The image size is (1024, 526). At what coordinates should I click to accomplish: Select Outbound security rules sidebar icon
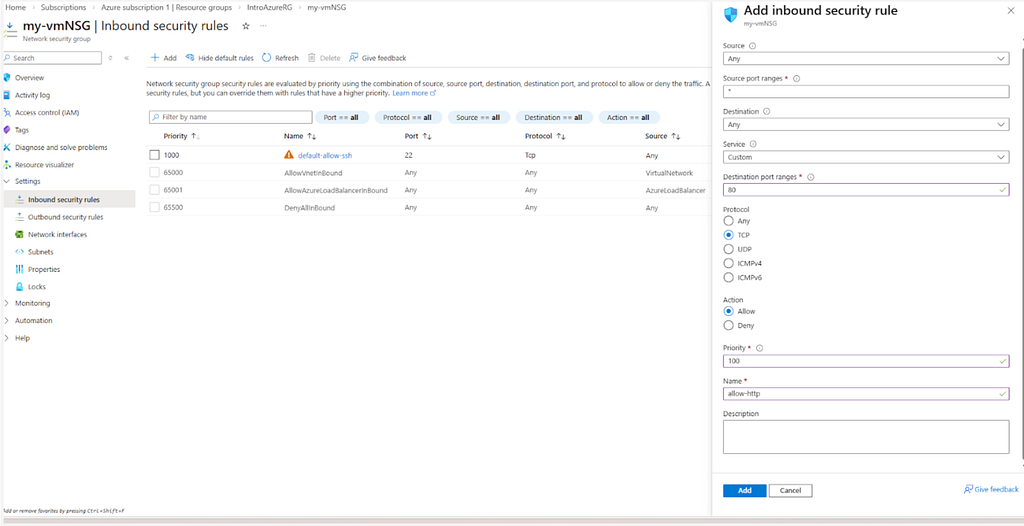(20, 216)
